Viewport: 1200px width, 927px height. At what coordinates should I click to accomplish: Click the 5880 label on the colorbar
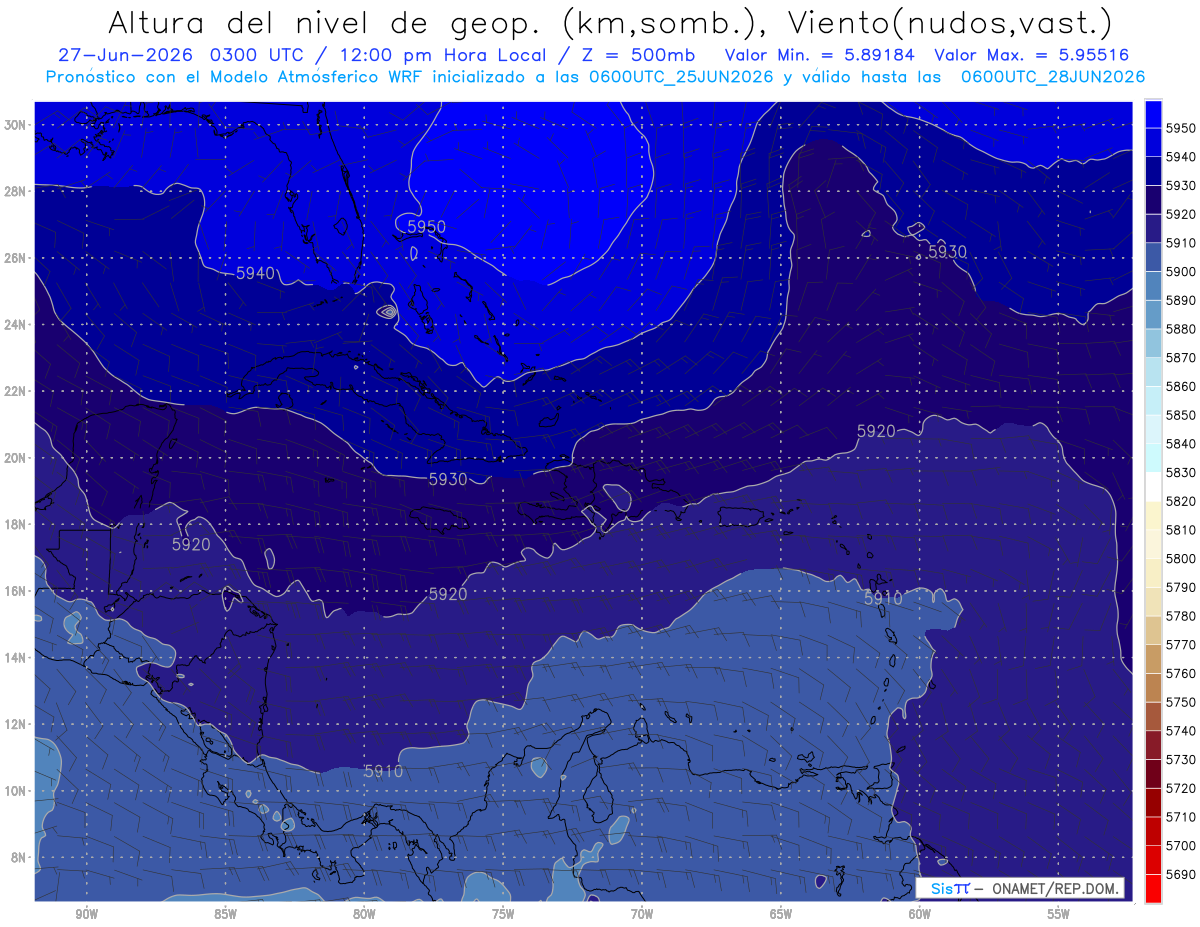(1180, 329)
